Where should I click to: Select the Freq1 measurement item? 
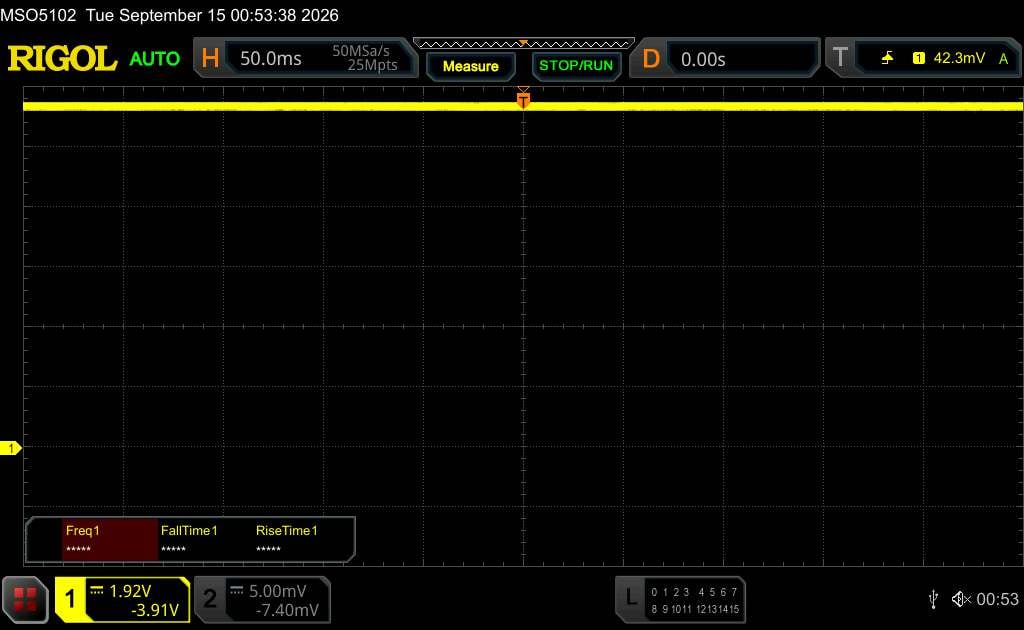pyautogui.click(x=110, y=539)
